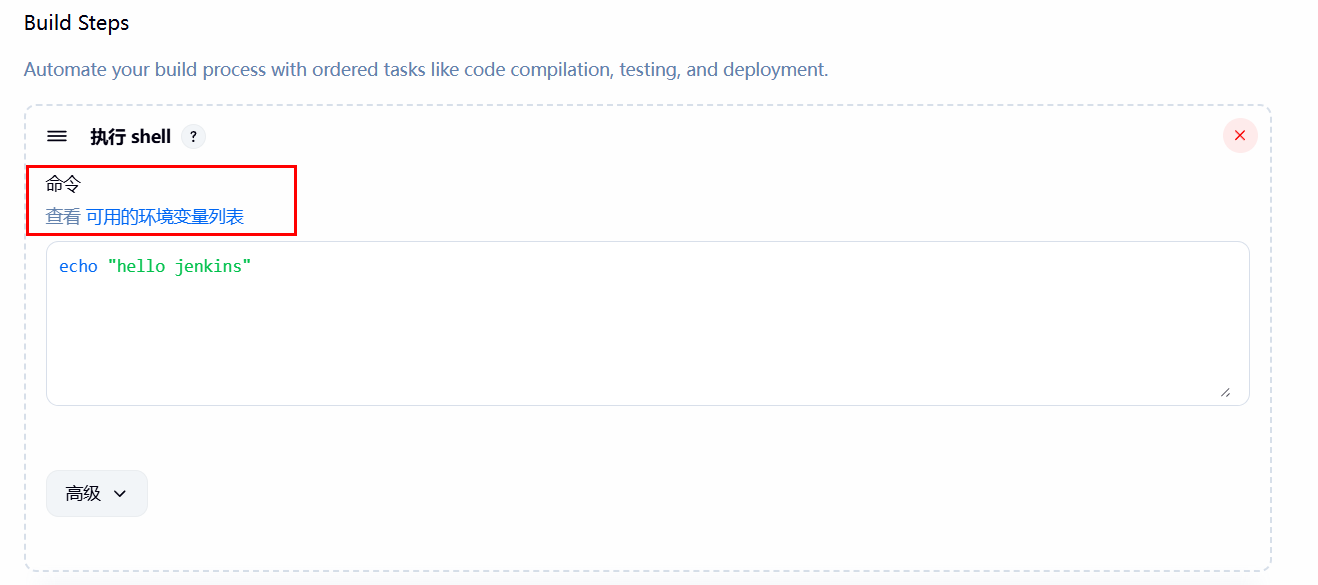
Task: Click the word echo in command
Action: 78,266
